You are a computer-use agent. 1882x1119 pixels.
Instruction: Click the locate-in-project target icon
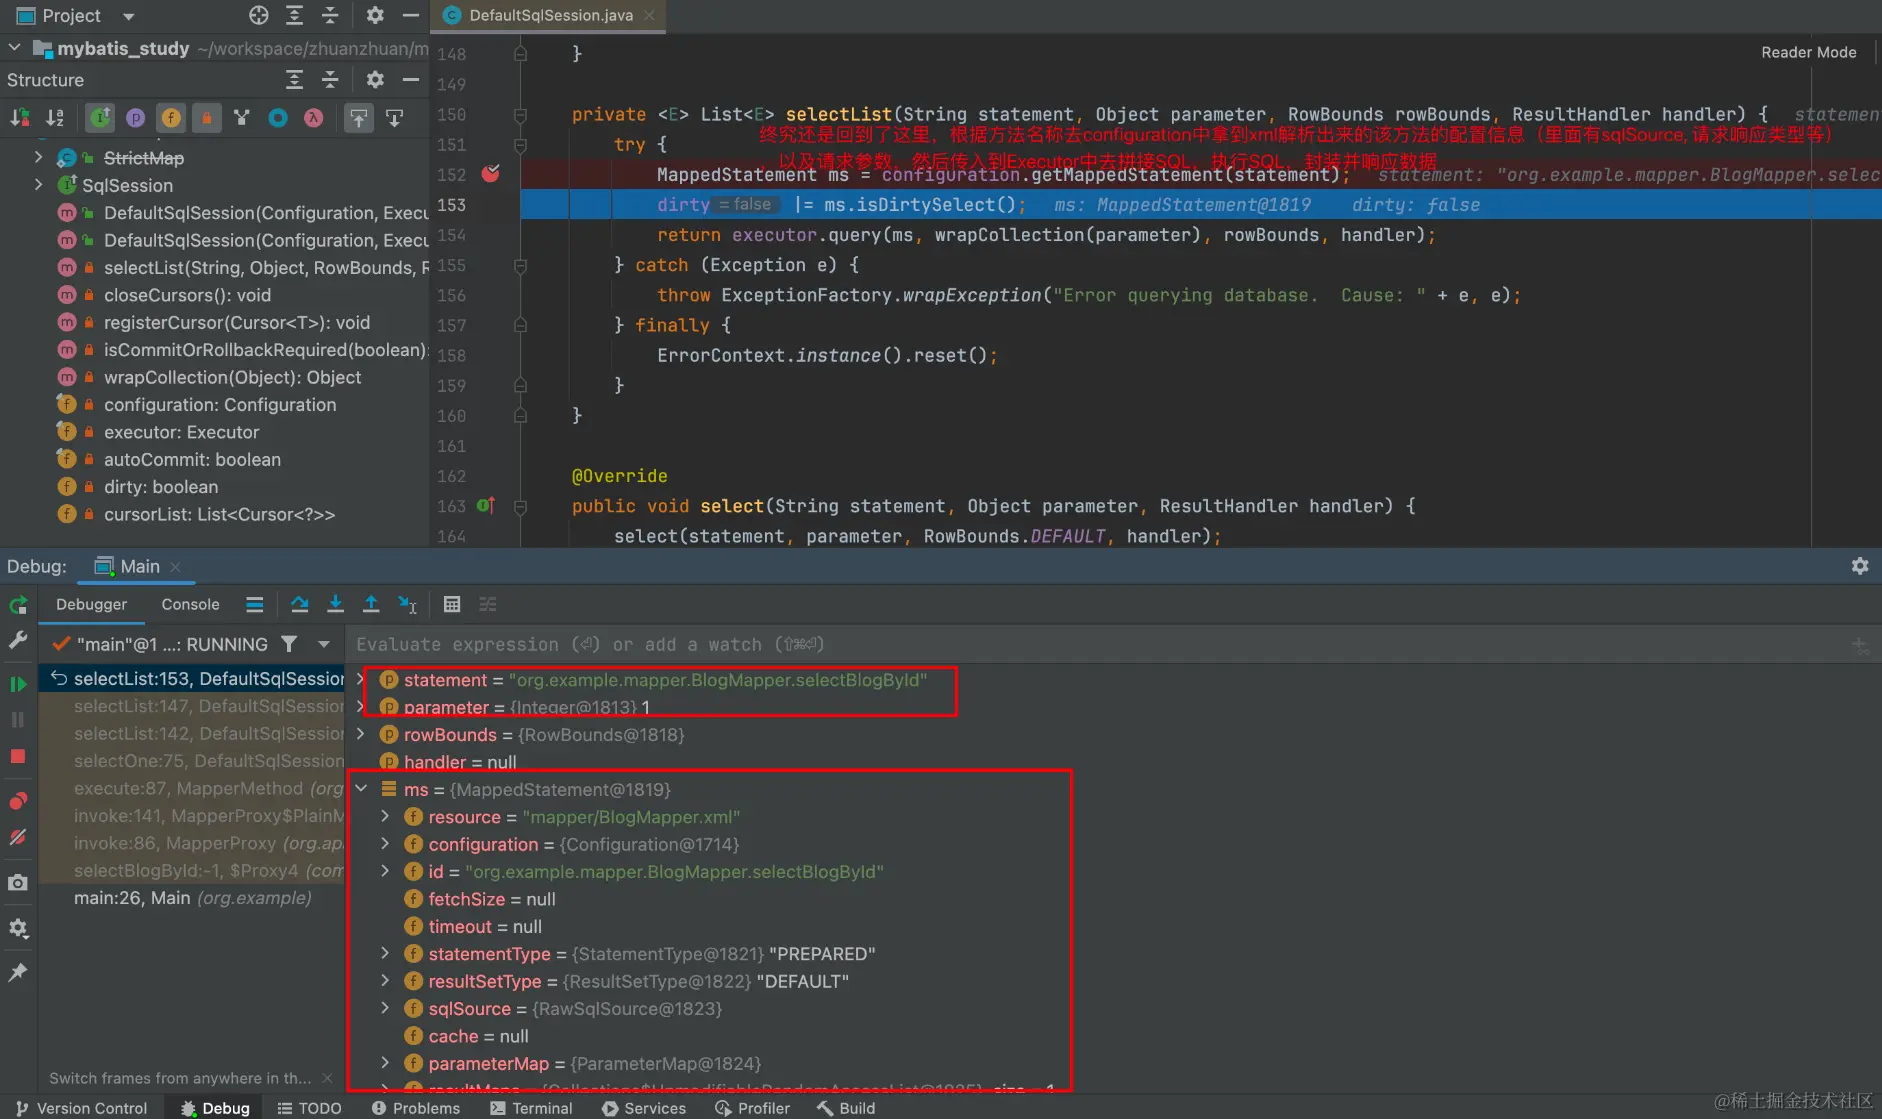coord(259,15)
